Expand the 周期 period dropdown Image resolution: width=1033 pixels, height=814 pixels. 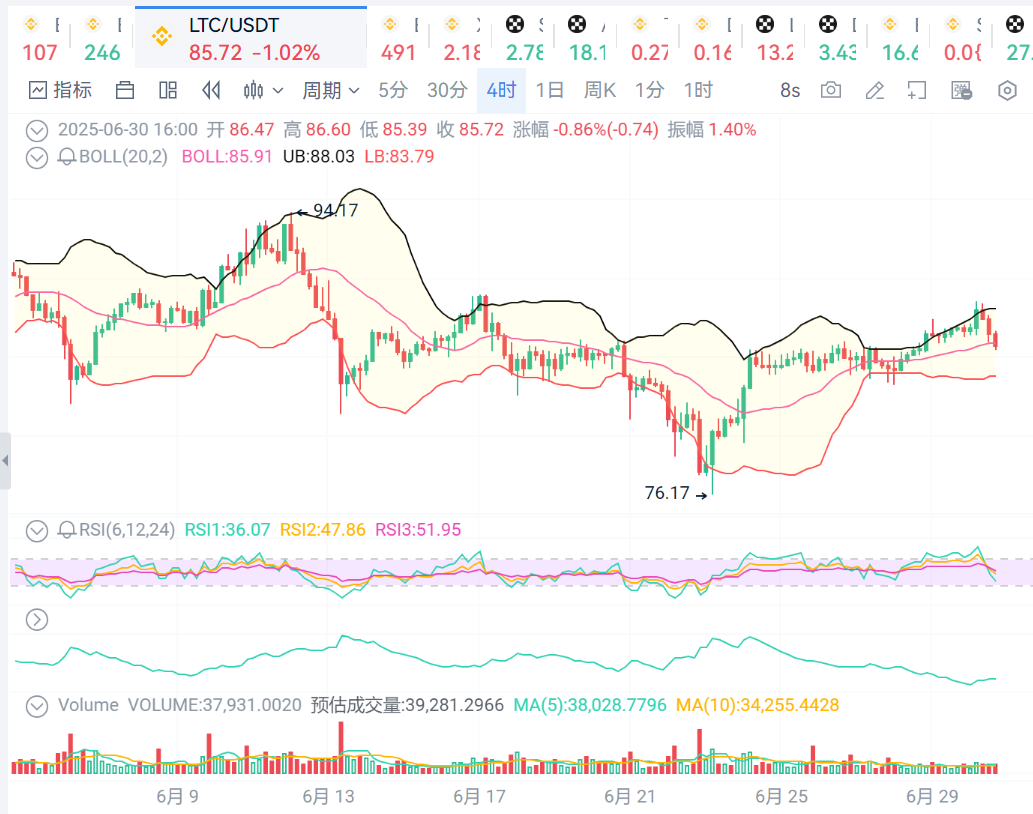(331, 90)
